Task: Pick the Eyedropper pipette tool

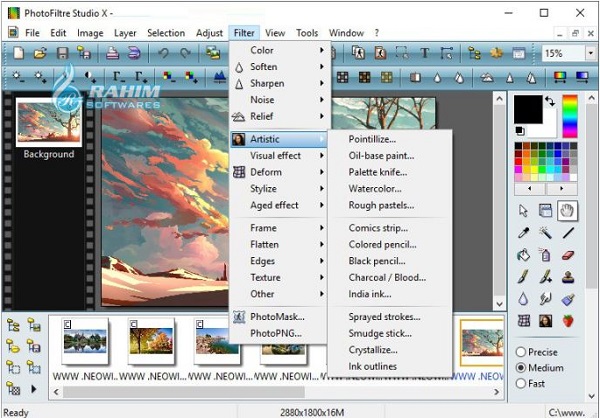Action: [x=524, y=233]
